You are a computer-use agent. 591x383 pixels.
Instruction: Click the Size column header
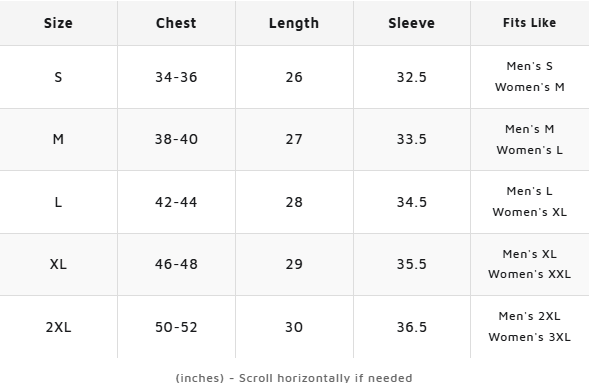58,23
